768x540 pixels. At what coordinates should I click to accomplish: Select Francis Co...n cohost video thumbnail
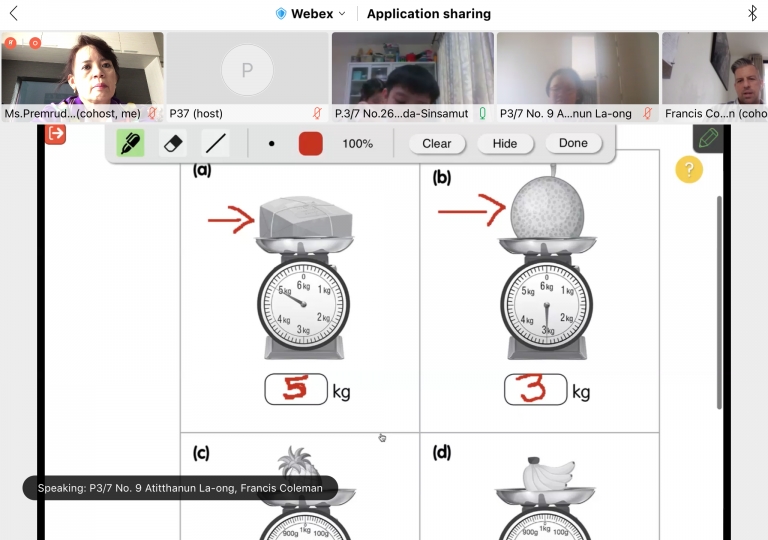click(x=715, y=76)
